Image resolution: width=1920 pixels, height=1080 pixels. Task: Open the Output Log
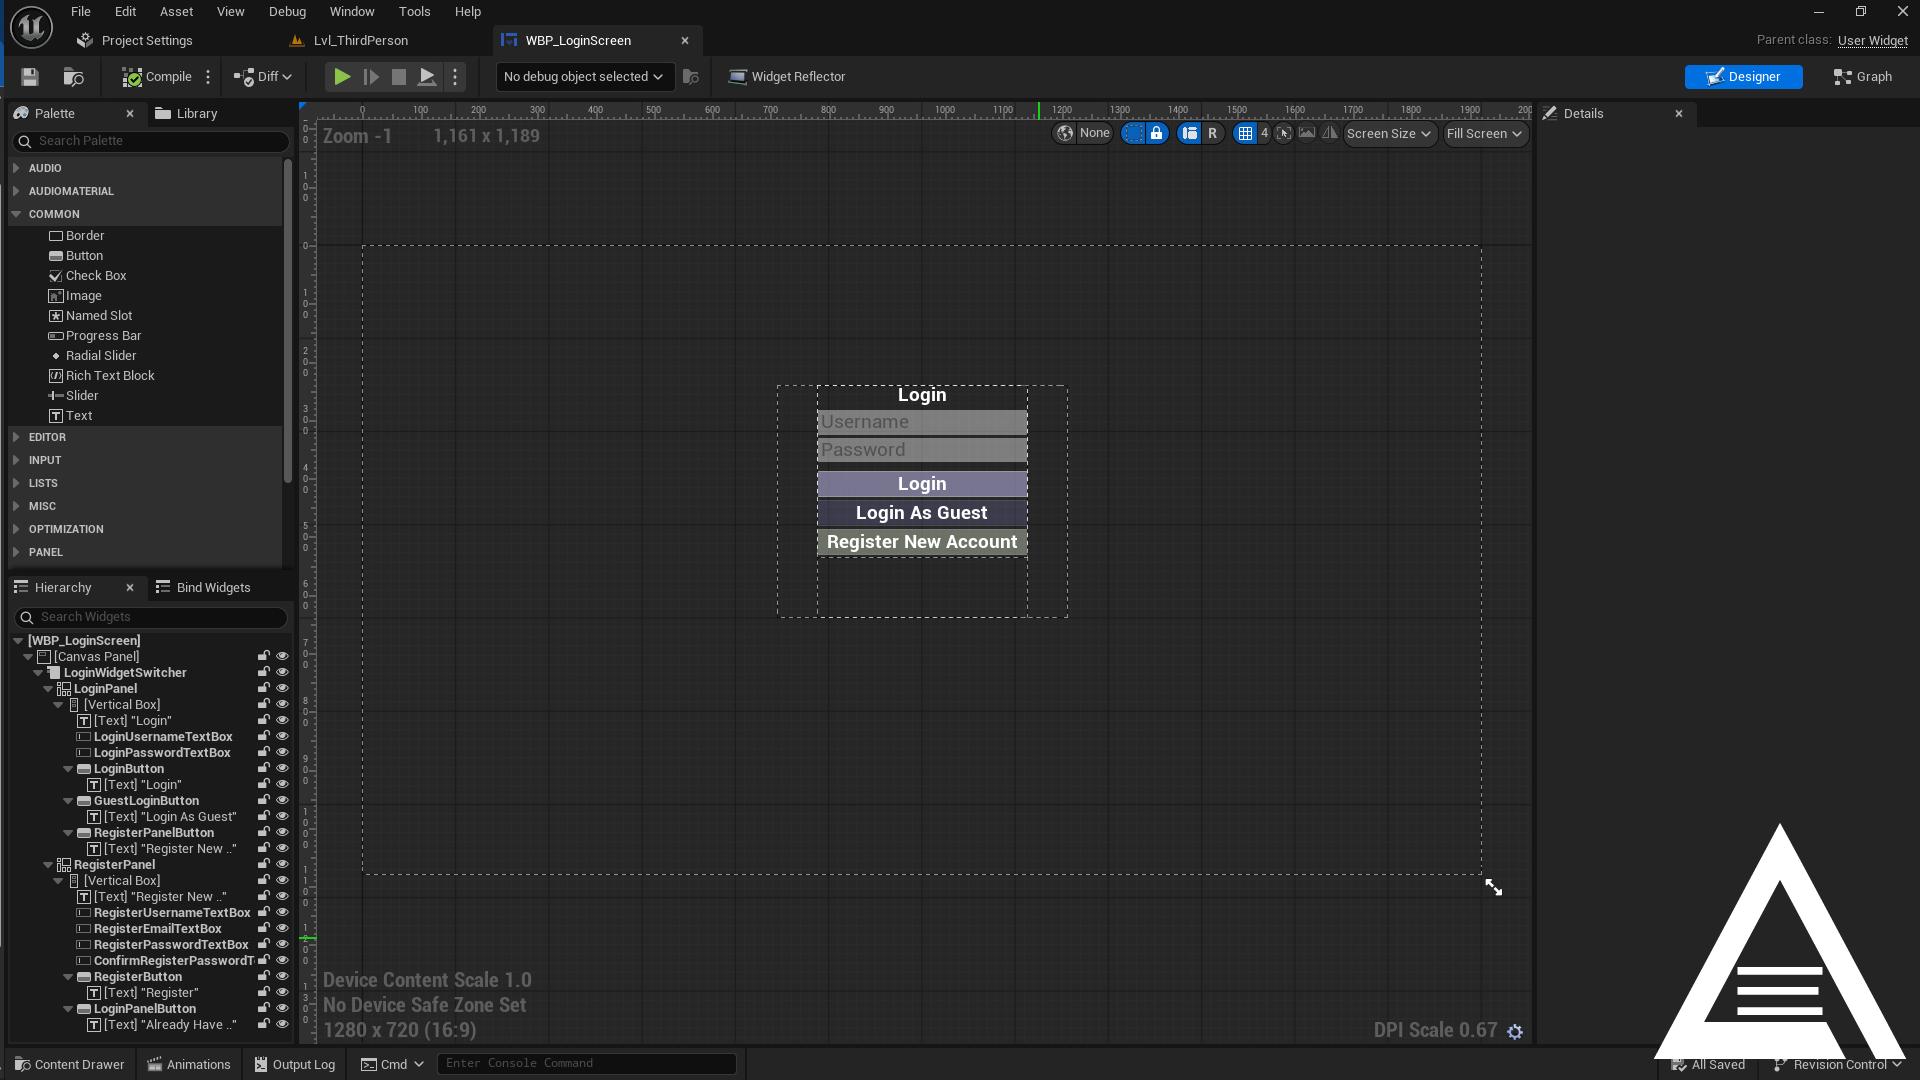(x=295, y=1064)
